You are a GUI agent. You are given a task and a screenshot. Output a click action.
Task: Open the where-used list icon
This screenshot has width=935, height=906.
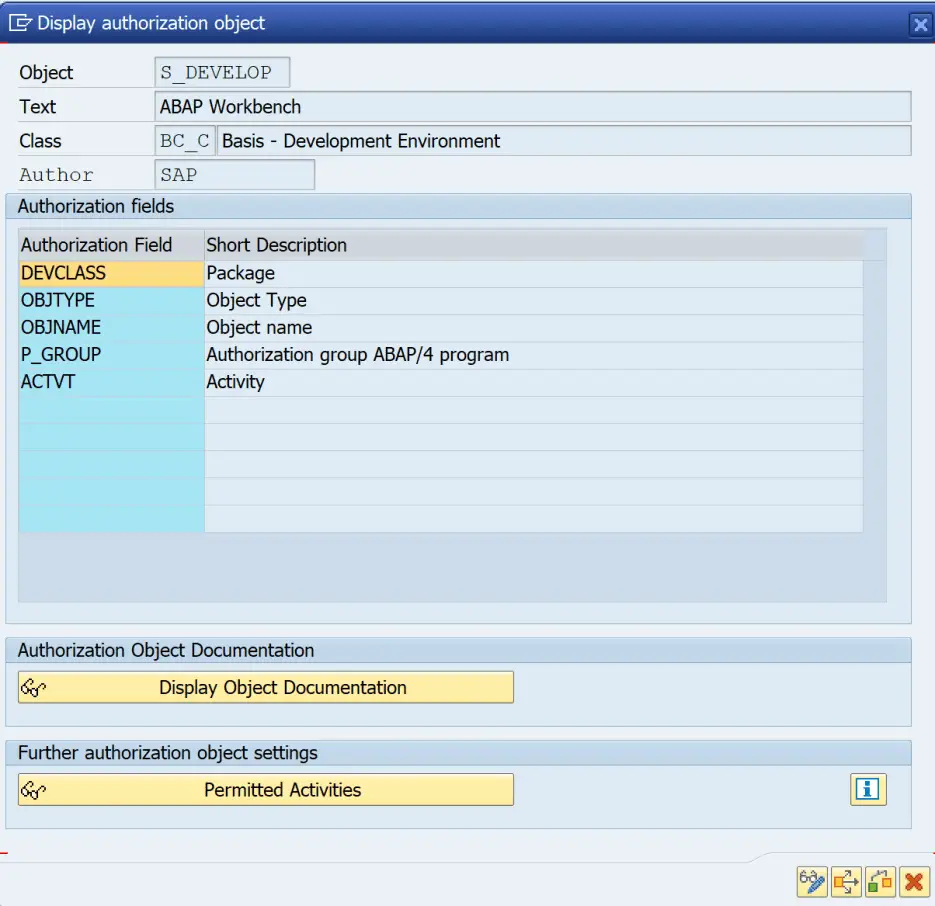(x=845, y=882)
